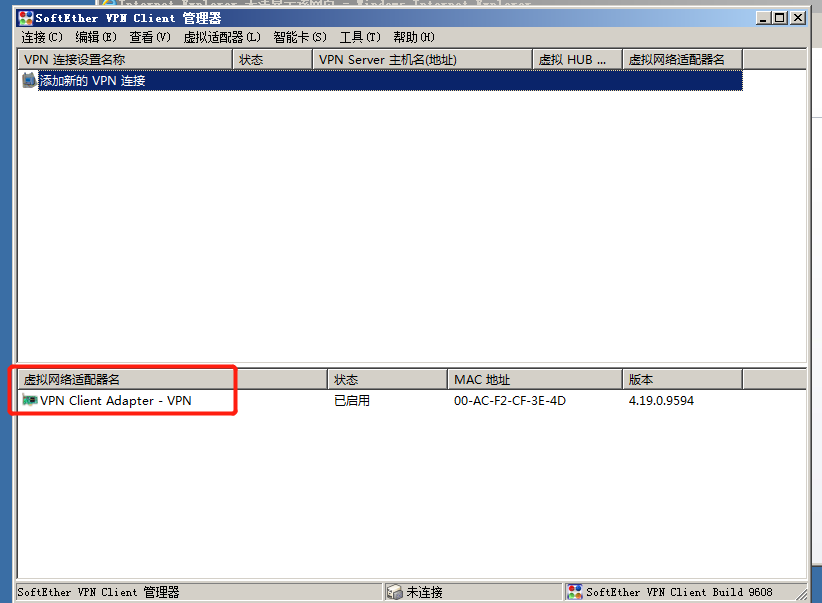Click the 版本 column header in adapter list
Screen dimensions: 822x603
682,380
